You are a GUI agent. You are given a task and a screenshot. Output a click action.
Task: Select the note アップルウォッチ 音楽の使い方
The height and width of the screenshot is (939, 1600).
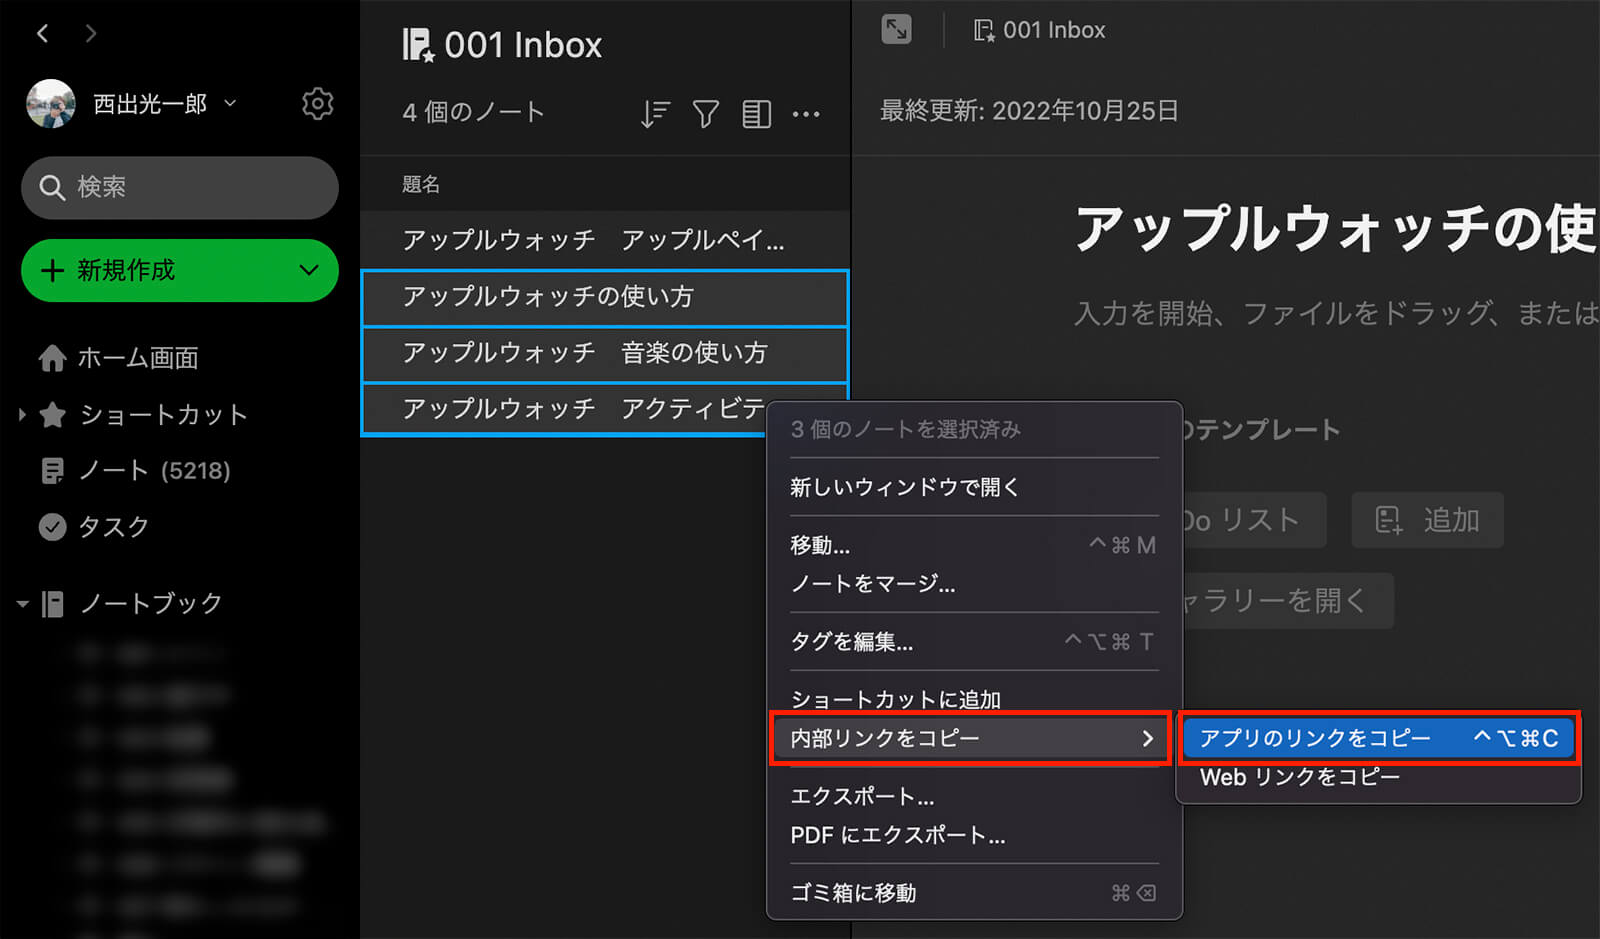click(605, 353)
